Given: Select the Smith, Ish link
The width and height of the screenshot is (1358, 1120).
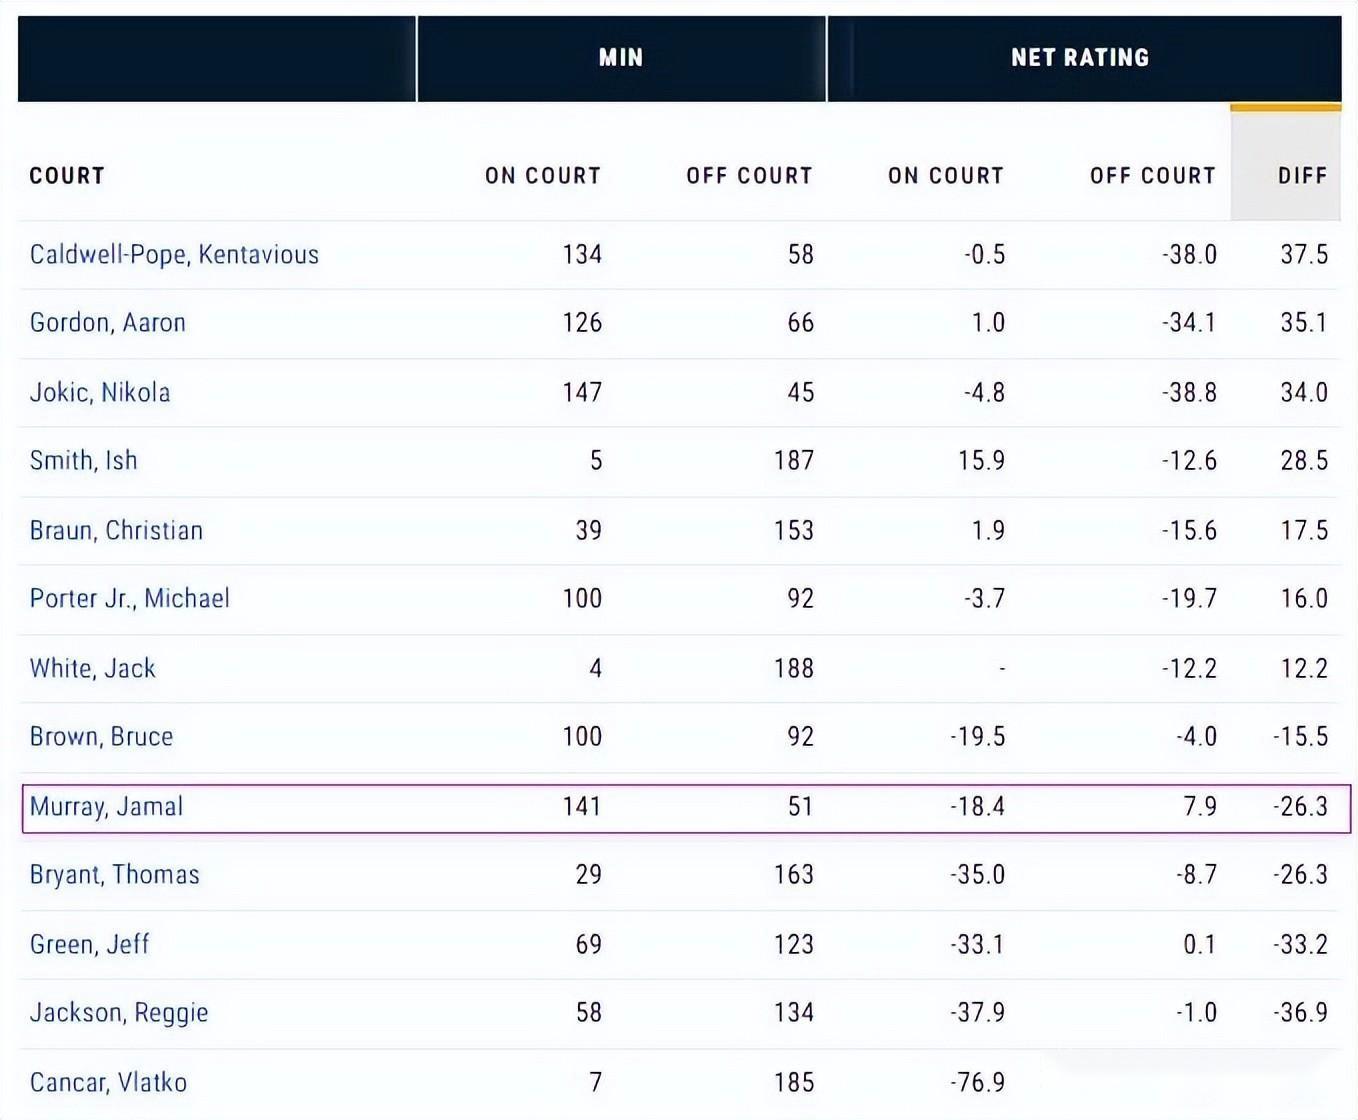Looking at the screenshot, I should coord(84,461).
